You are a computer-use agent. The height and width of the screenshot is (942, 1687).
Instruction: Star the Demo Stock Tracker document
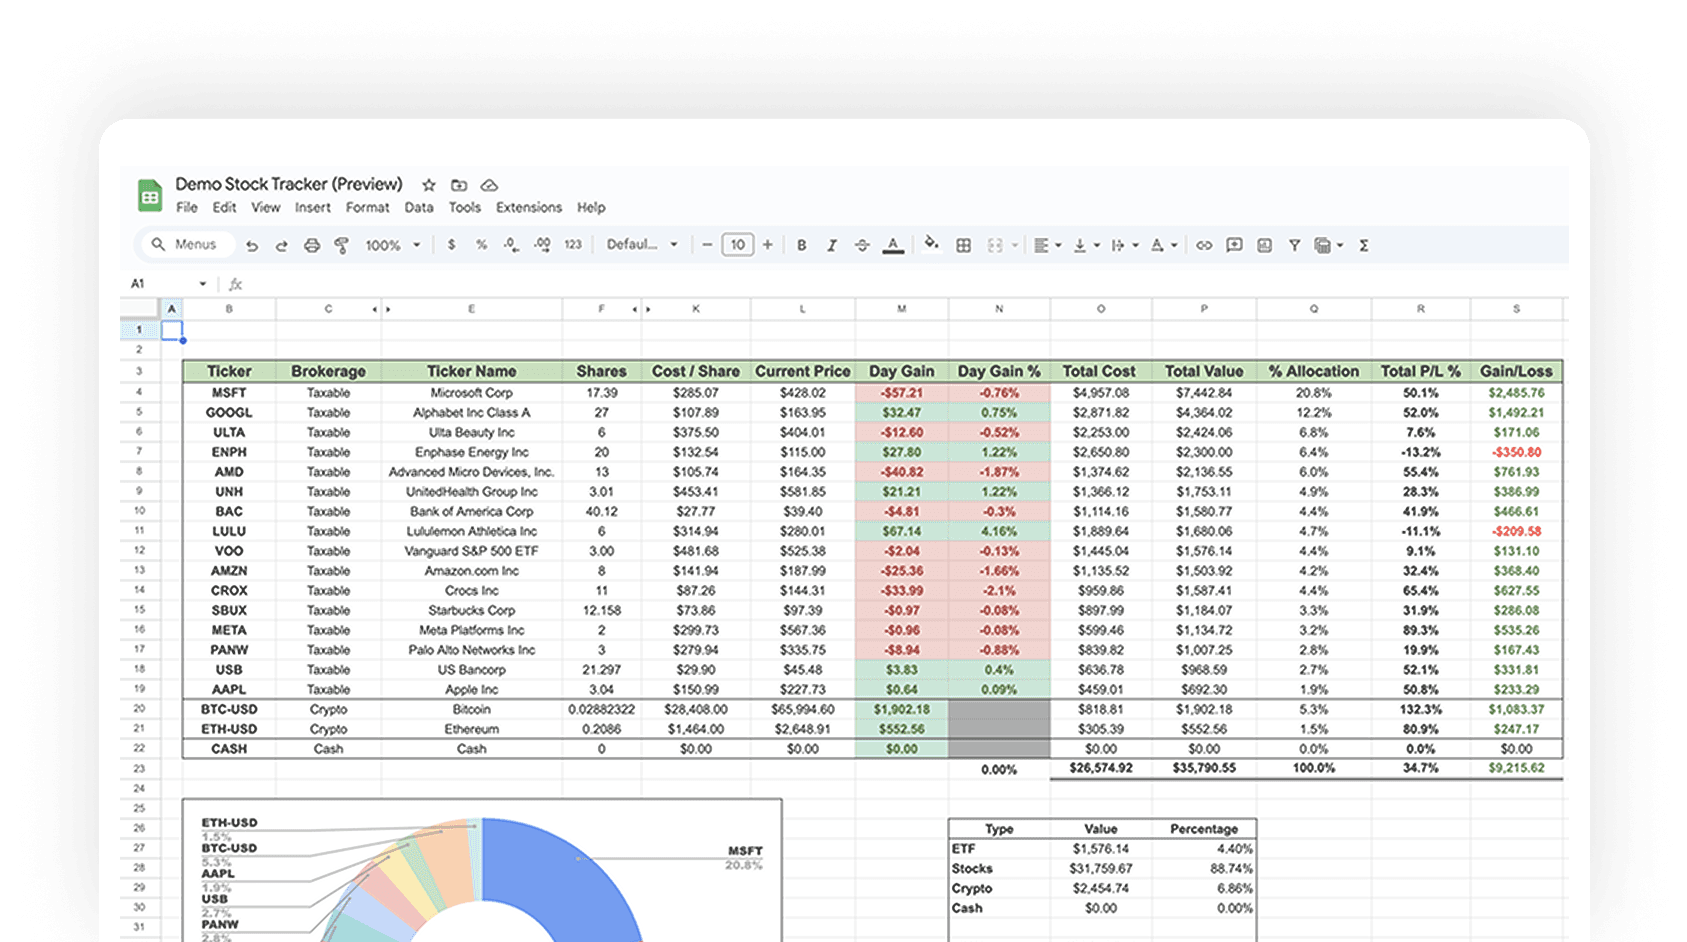pos(429,185)
